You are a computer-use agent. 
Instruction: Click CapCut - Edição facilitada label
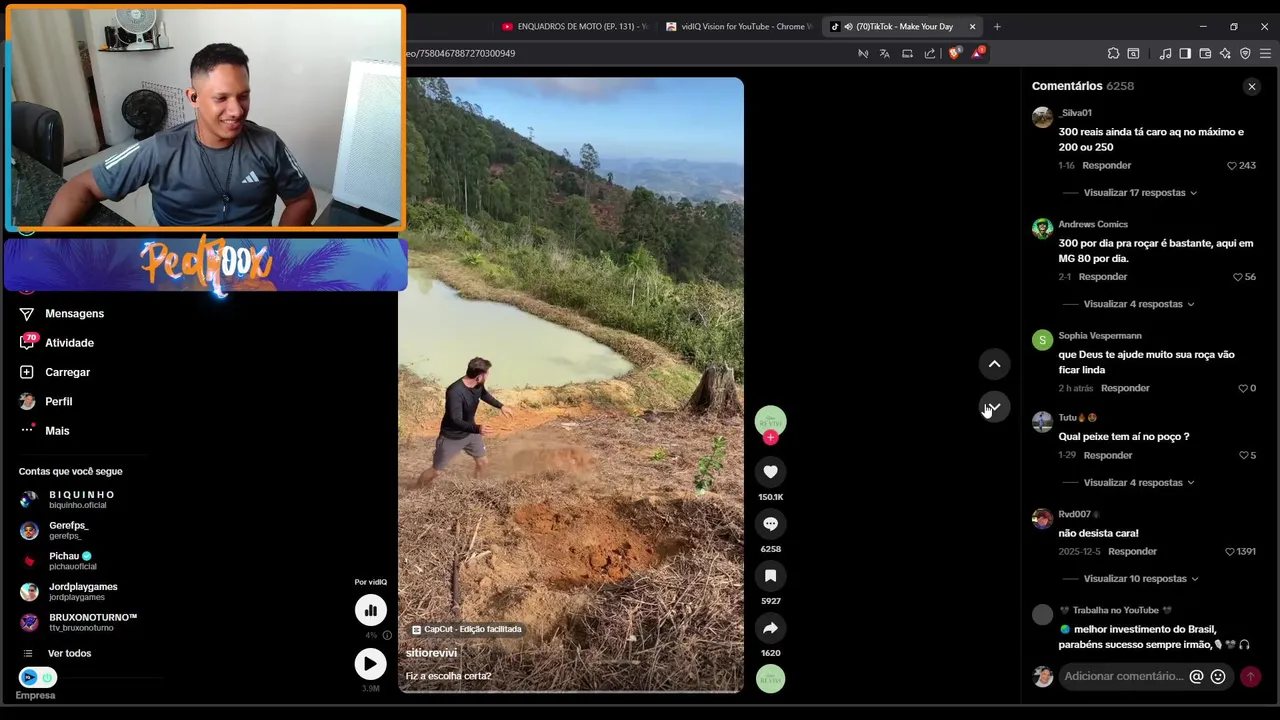pyautogui.click(x=467, y=630)
